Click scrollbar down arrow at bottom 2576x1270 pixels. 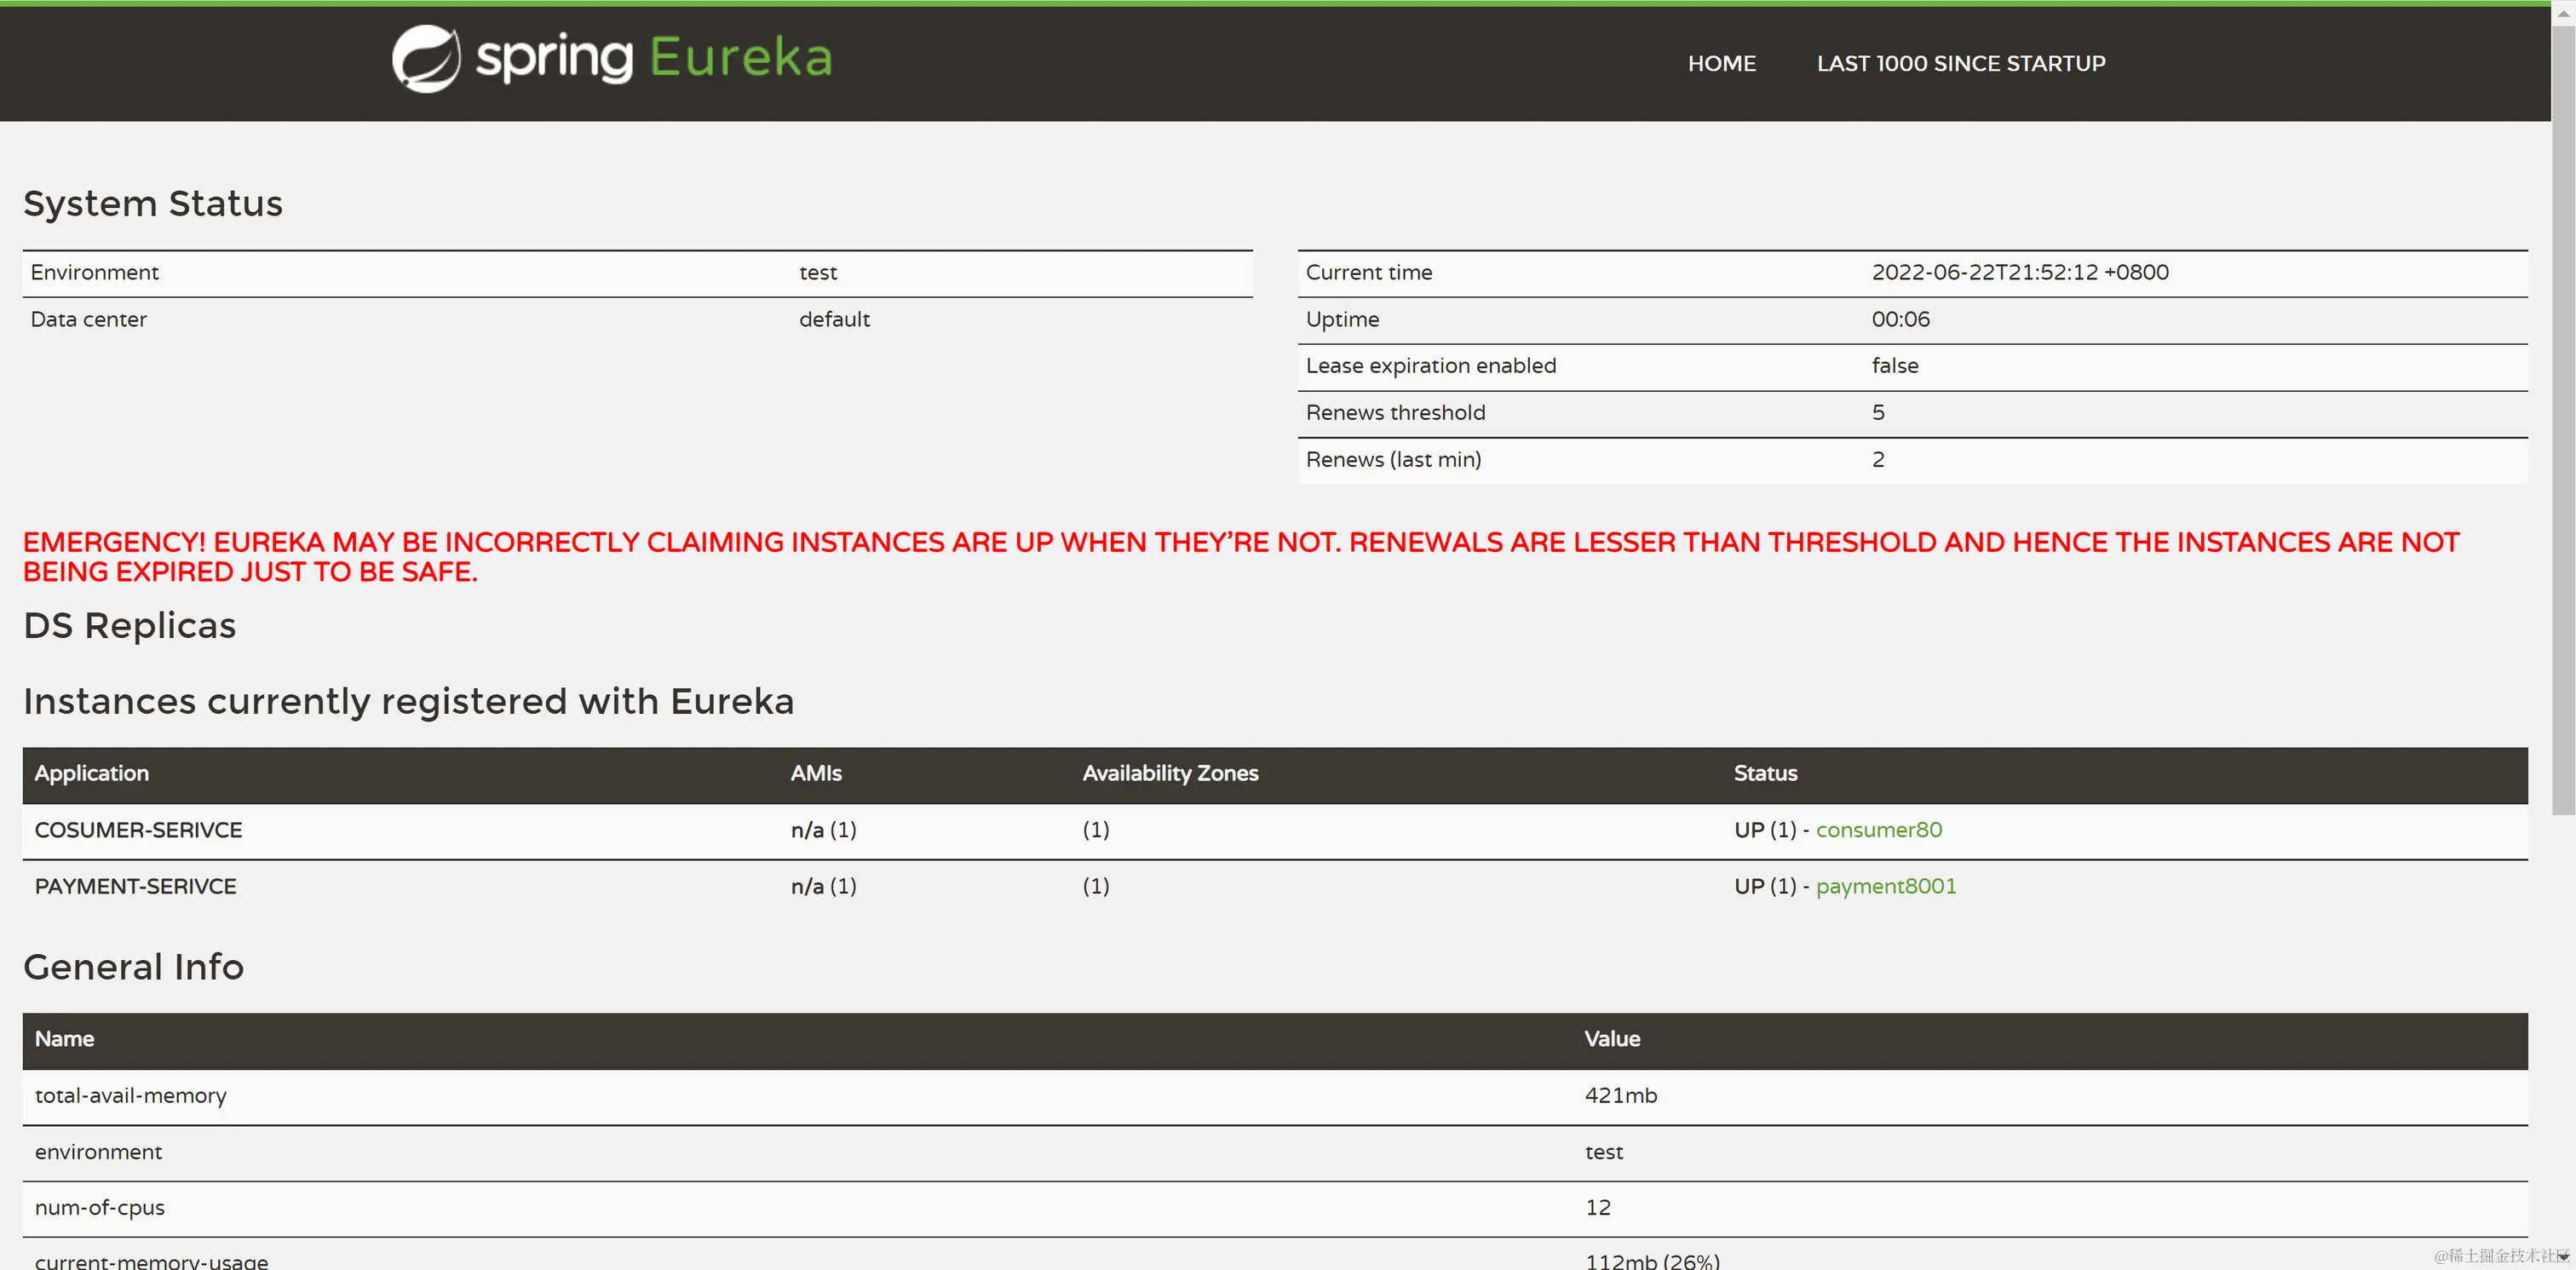tap(2563, 1256)
